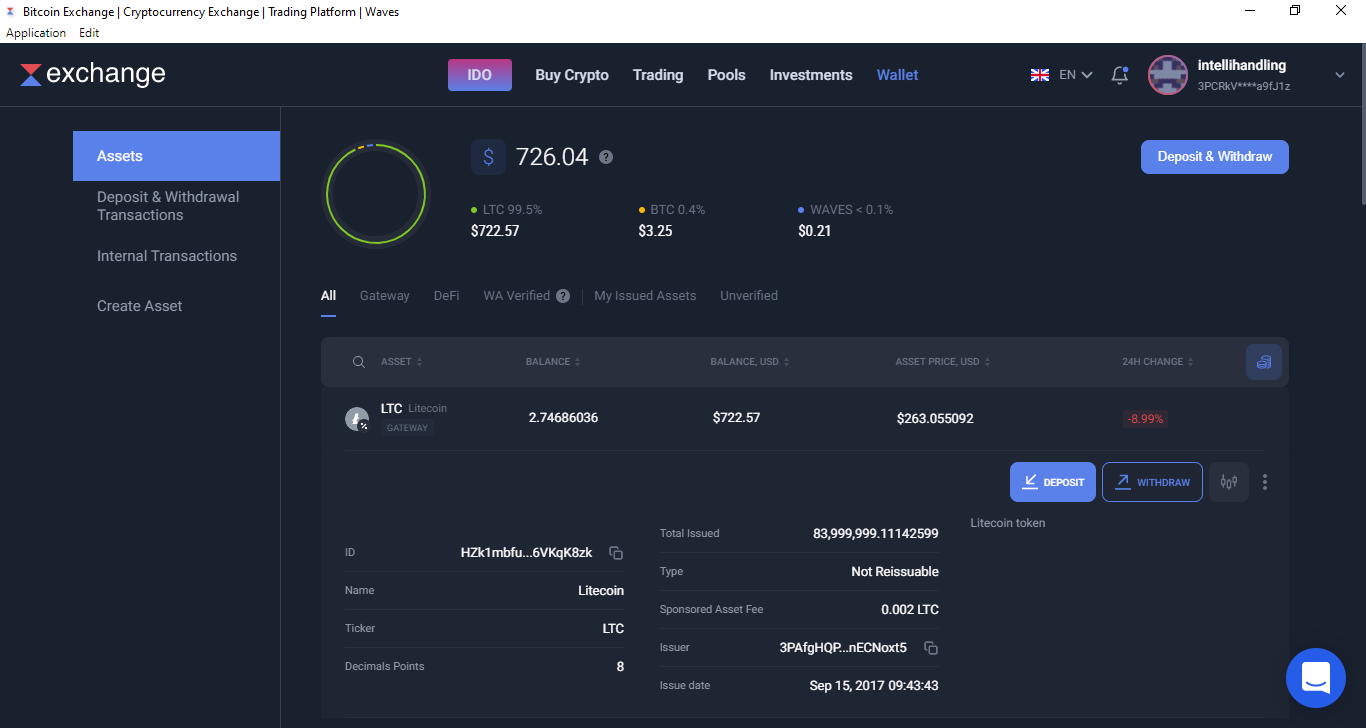Select Assets in the sidebar
Viewport: 1366px width, 728px height.
[x=176, y=156]
